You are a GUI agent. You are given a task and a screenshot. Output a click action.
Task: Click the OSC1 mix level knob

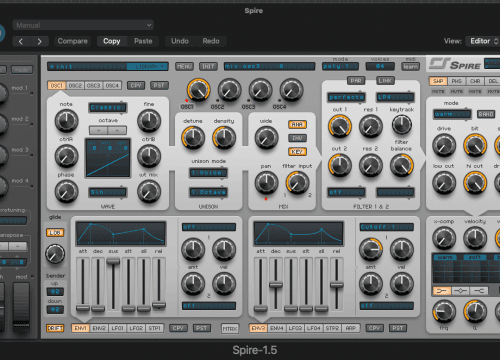click(x=198, y=90)
